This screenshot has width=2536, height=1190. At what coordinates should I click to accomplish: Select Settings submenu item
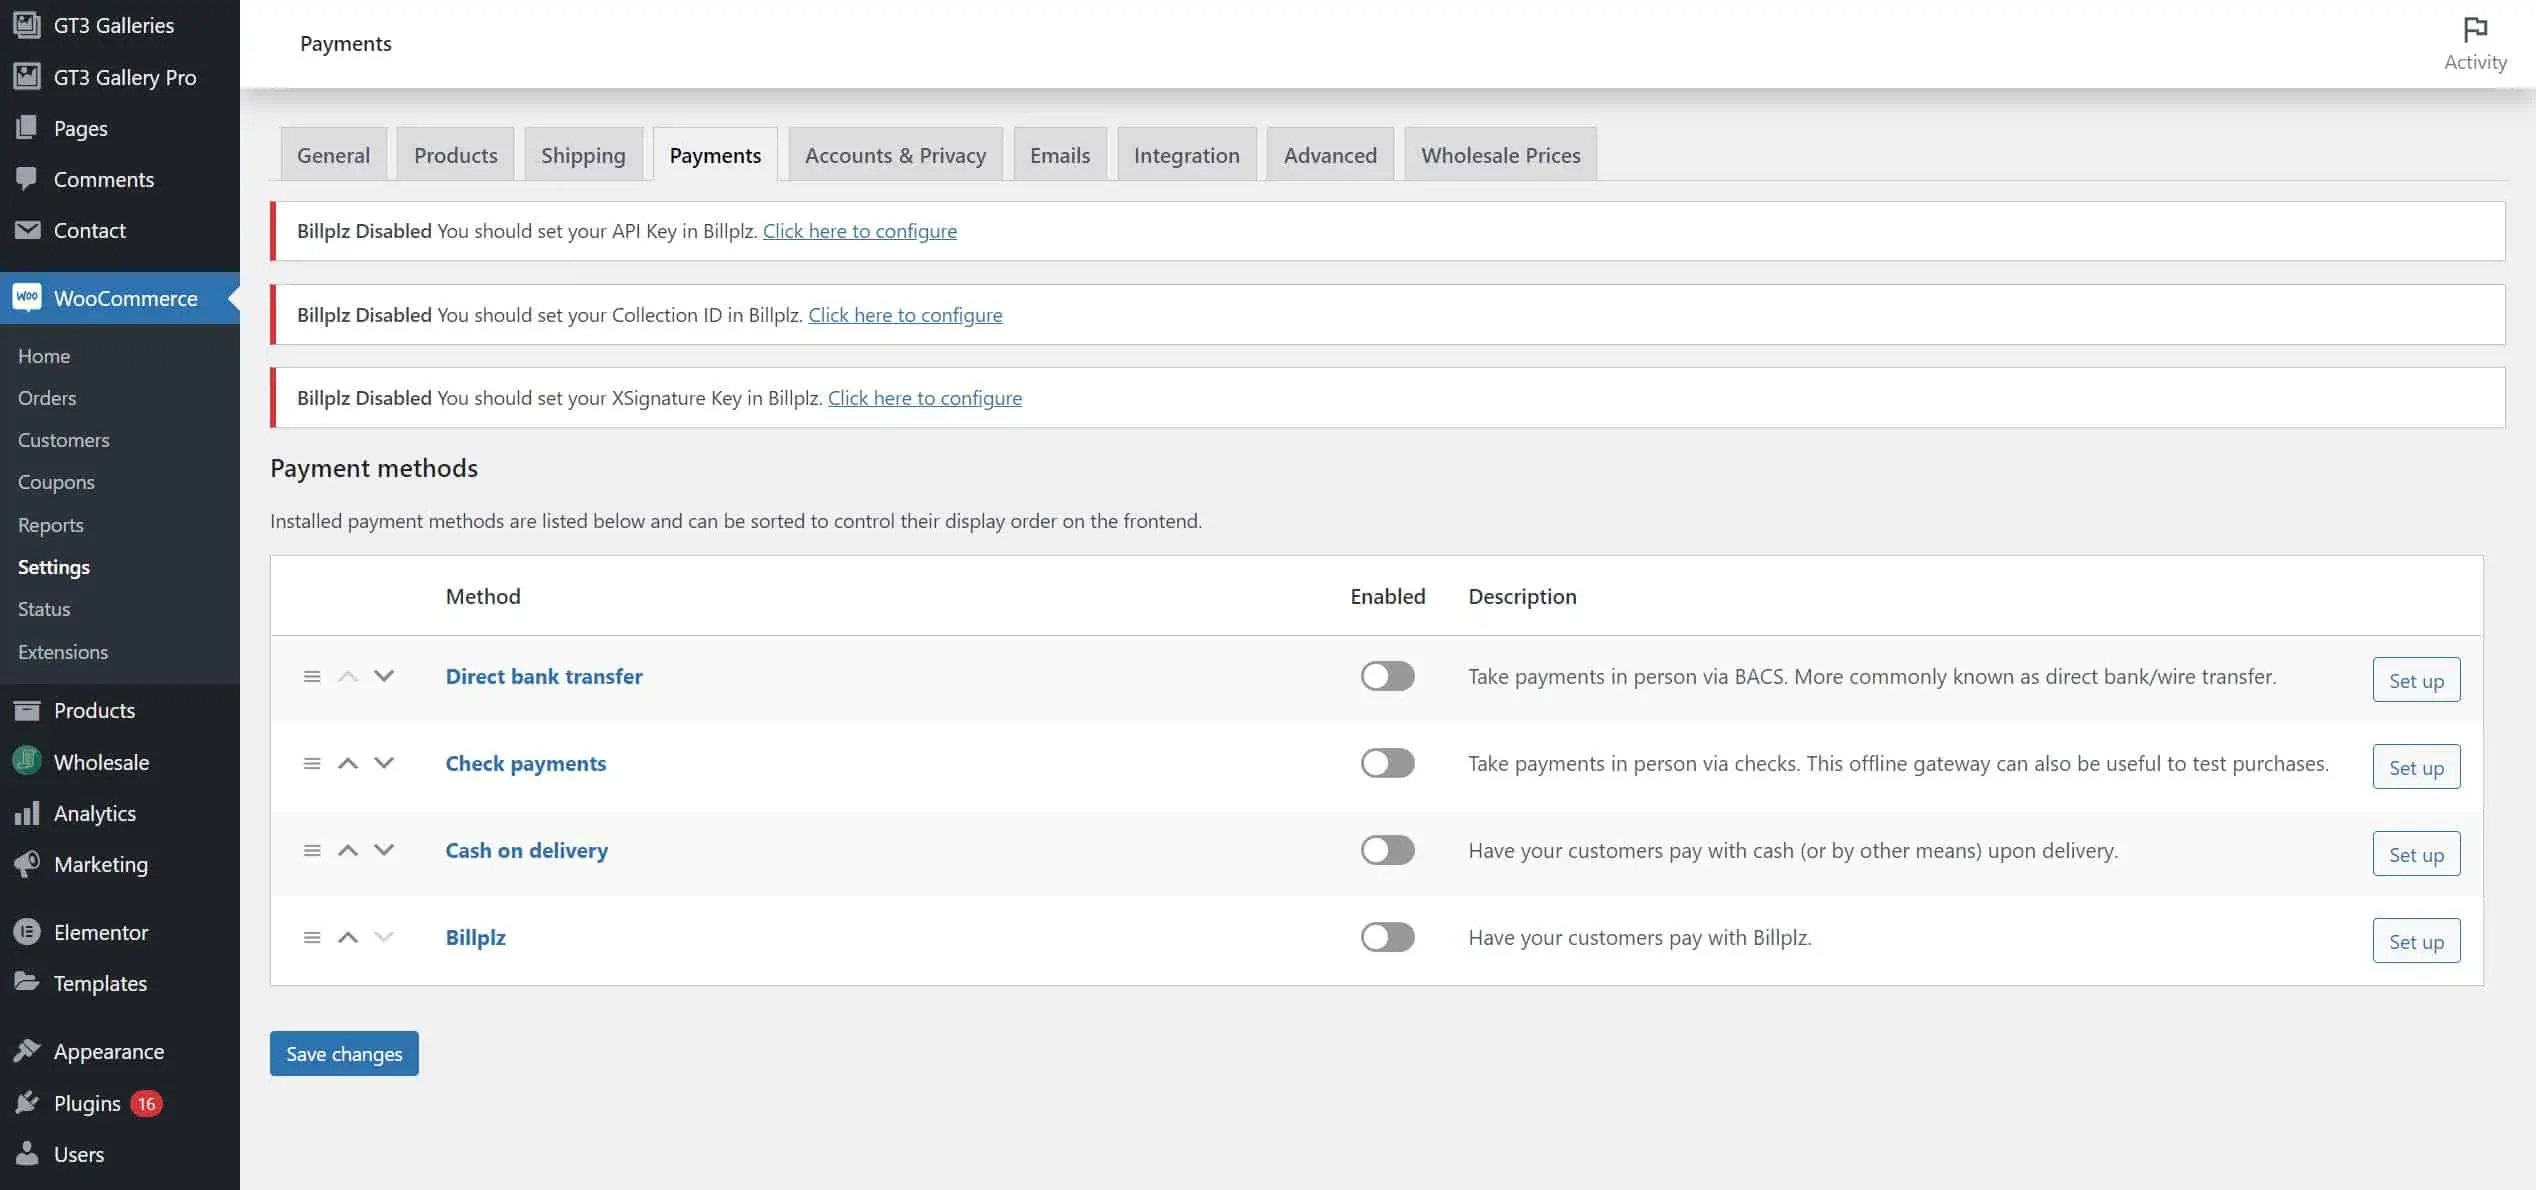pos(54,567)
